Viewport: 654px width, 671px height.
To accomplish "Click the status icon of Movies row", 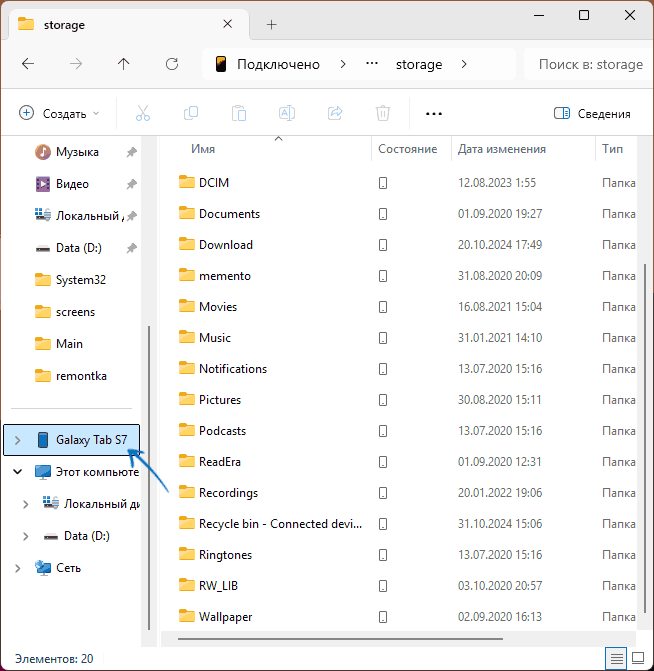I will (383, 307).
